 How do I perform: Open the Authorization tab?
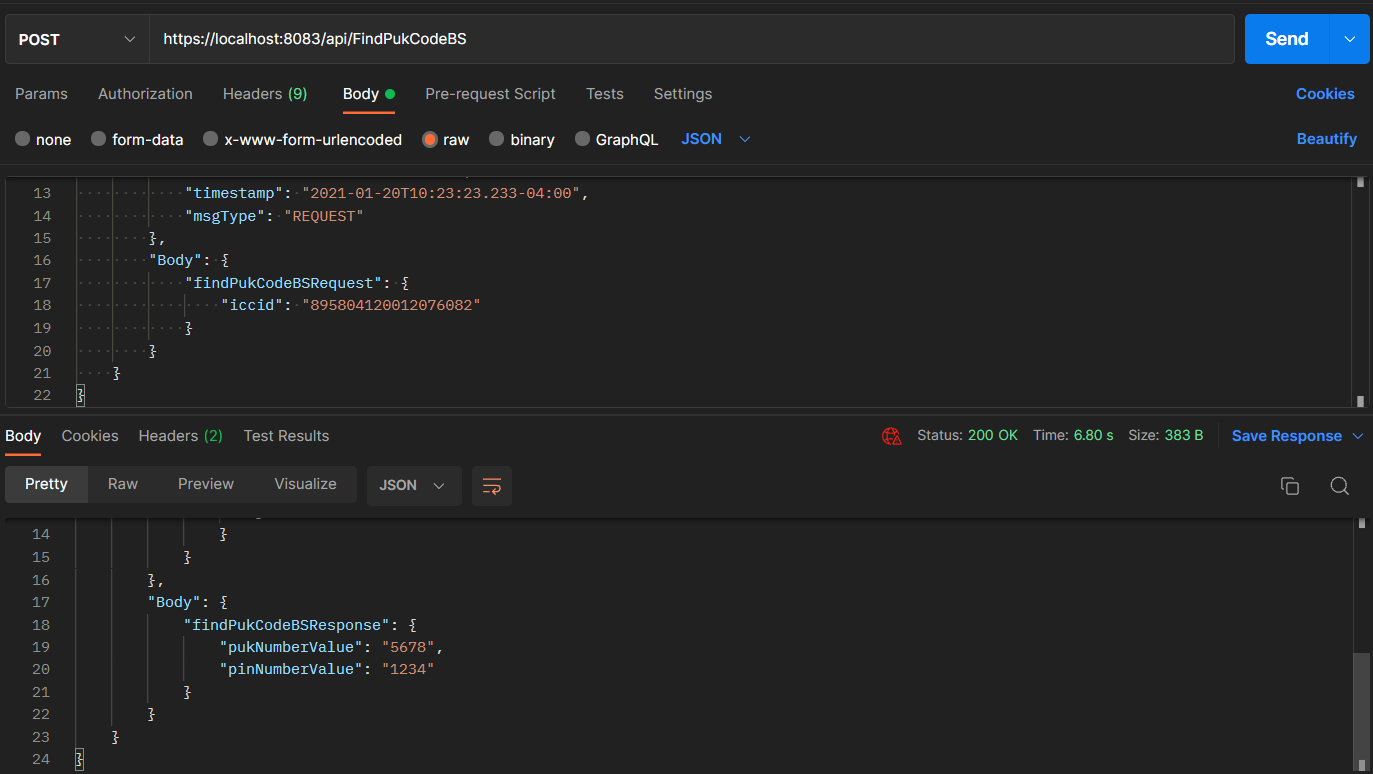pyautogui.click(x=145, y=94)
